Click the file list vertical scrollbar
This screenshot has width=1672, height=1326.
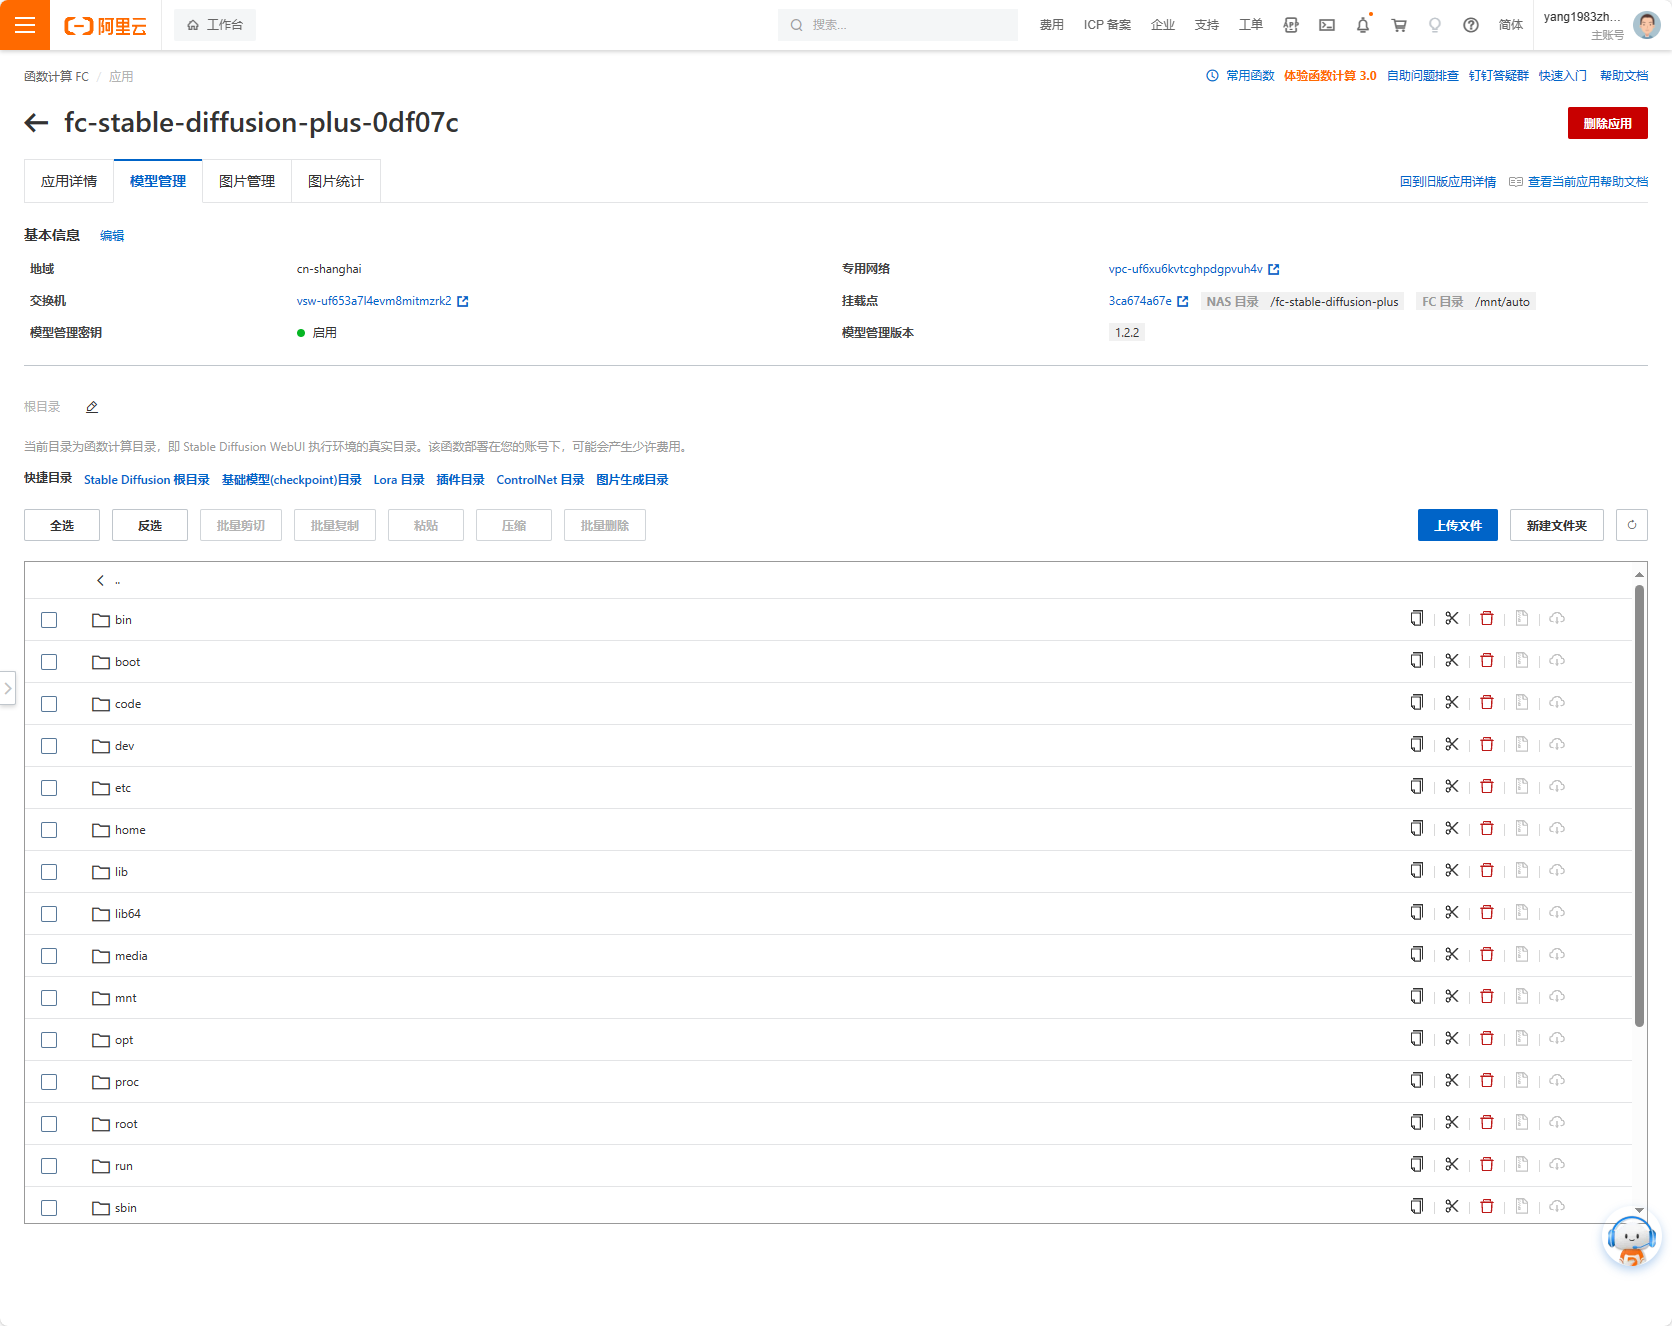(1639, 806)
